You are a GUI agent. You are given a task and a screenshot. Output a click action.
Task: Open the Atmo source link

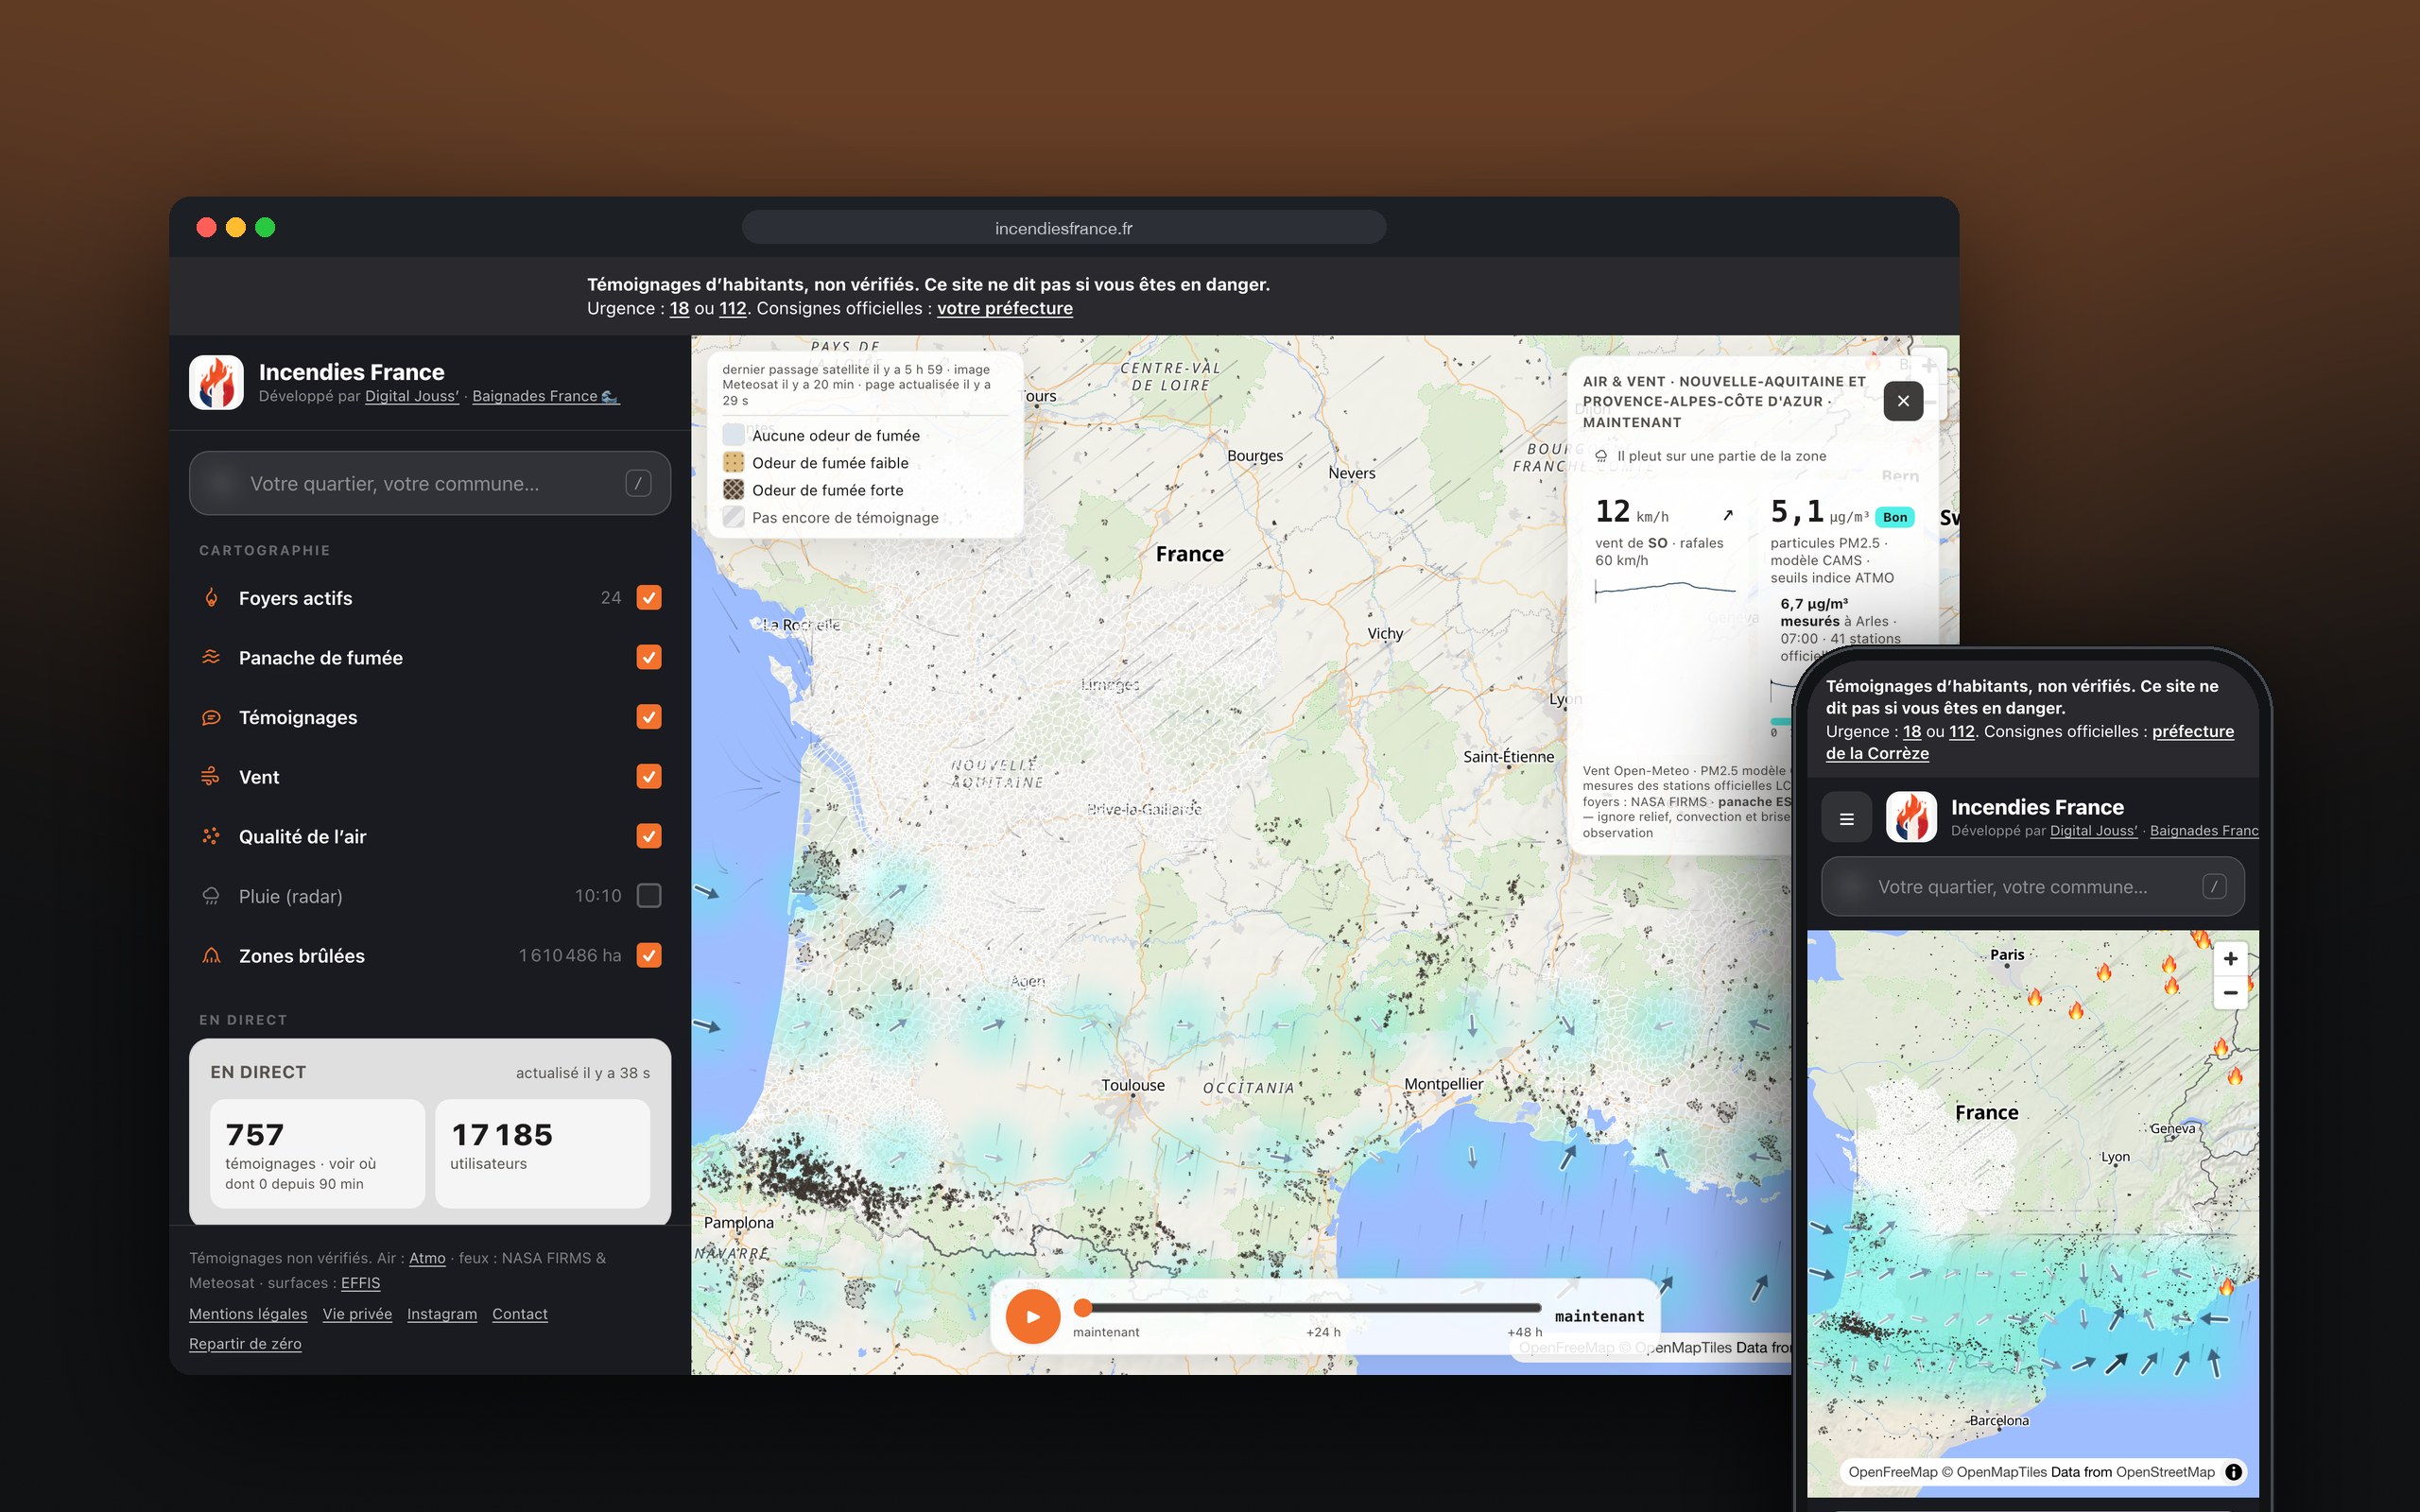(427, 1258)
